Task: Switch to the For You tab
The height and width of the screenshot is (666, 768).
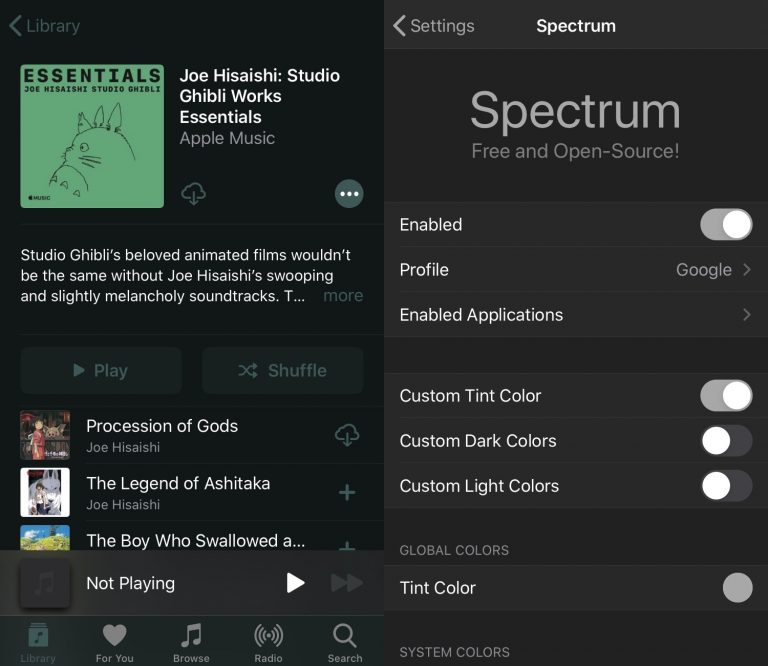Action: (x=115, y=643)
